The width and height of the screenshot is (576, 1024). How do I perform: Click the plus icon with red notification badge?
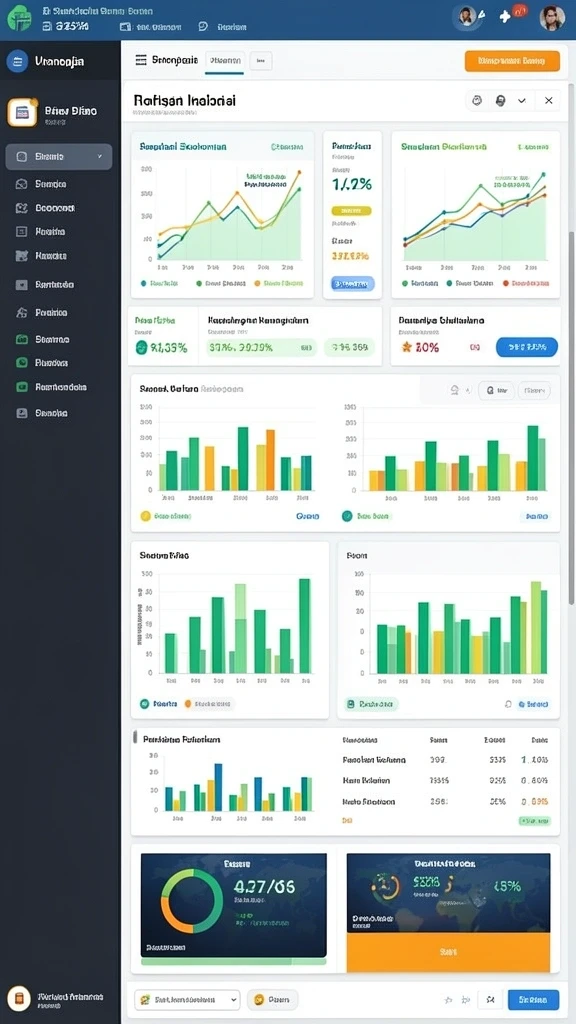(505, 16)
